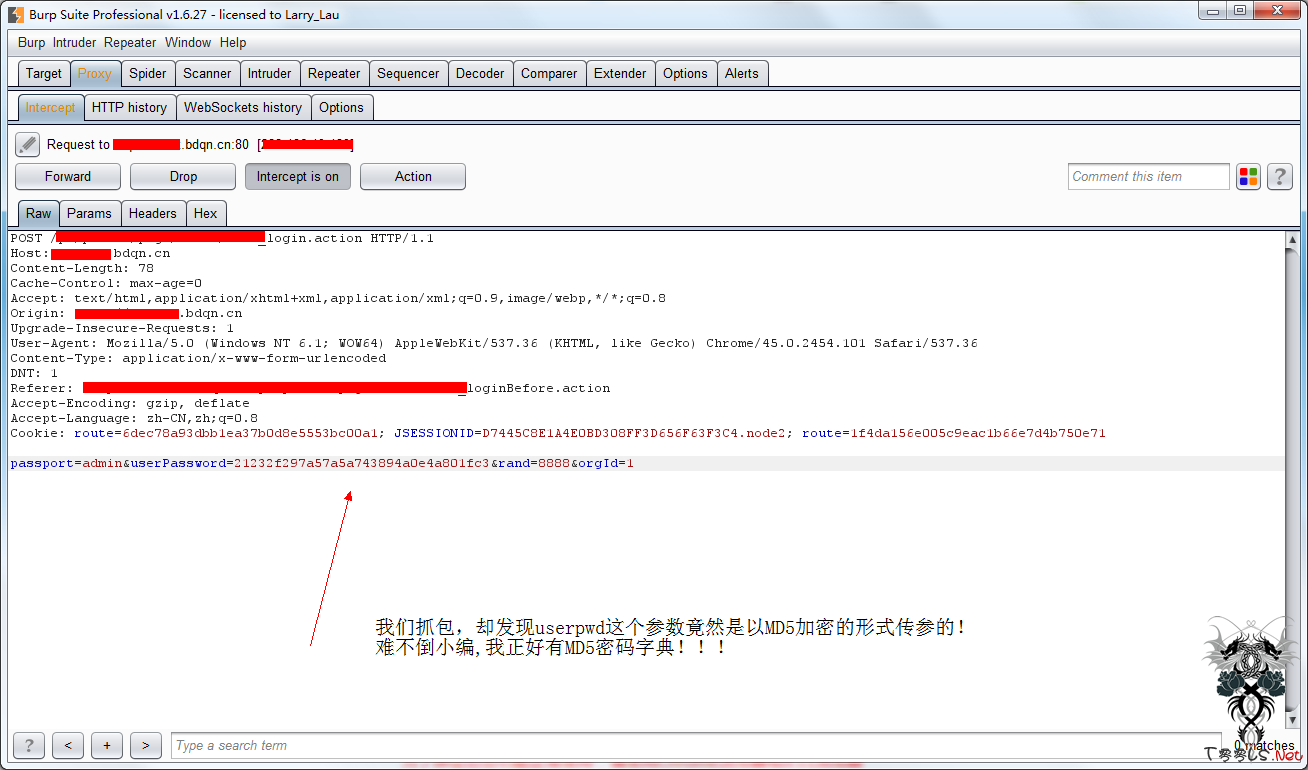Switch to the Extender tab
Screen dimensions: 1308x770
[620, 73]
